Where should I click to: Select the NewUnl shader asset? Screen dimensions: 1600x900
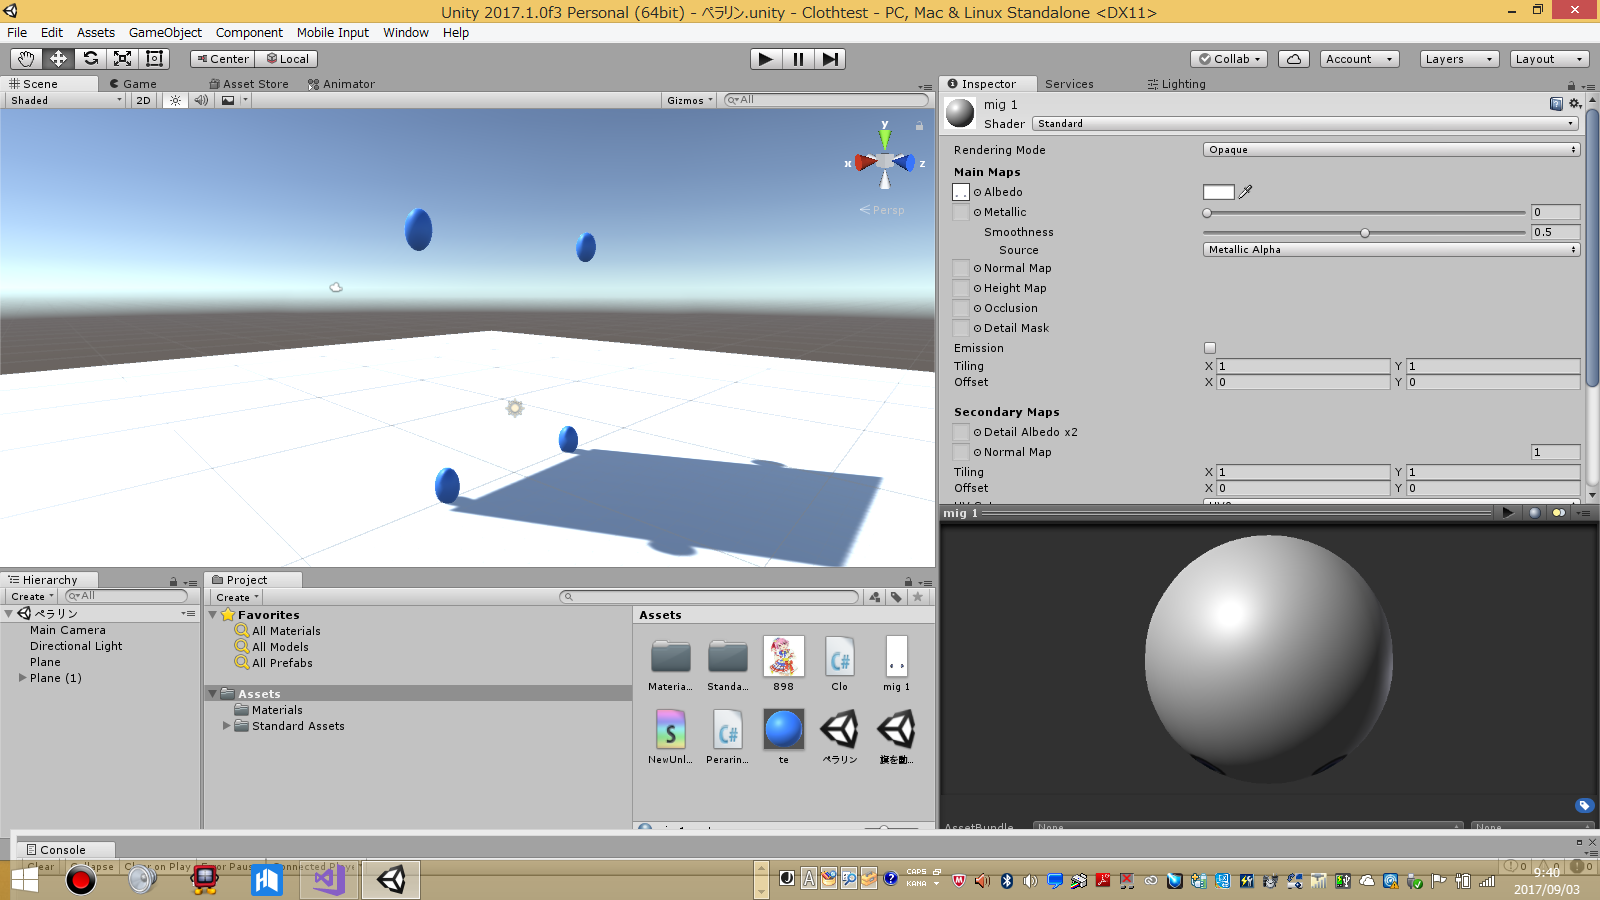click(671, 737)
